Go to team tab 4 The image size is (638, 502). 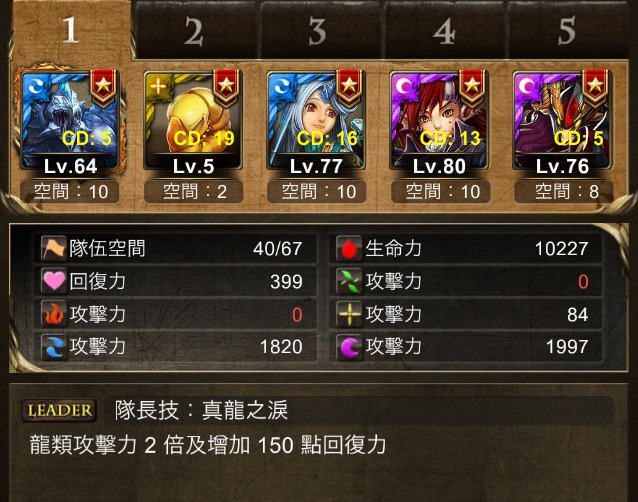tap(444, 31)
